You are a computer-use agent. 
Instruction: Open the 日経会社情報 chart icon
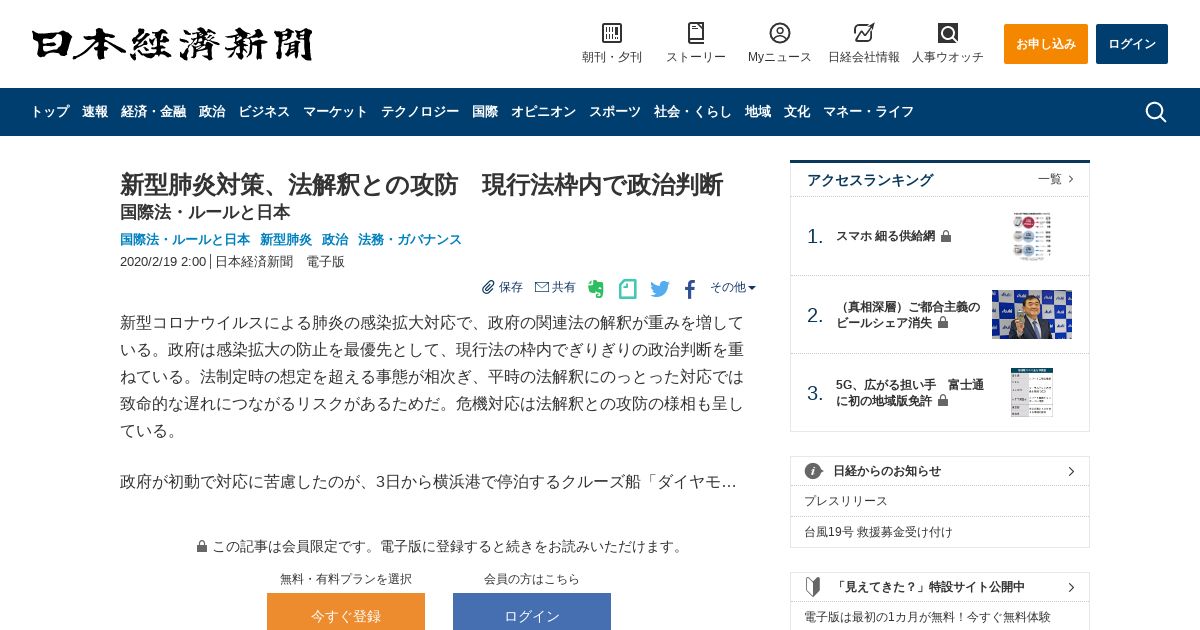[864, 33]
